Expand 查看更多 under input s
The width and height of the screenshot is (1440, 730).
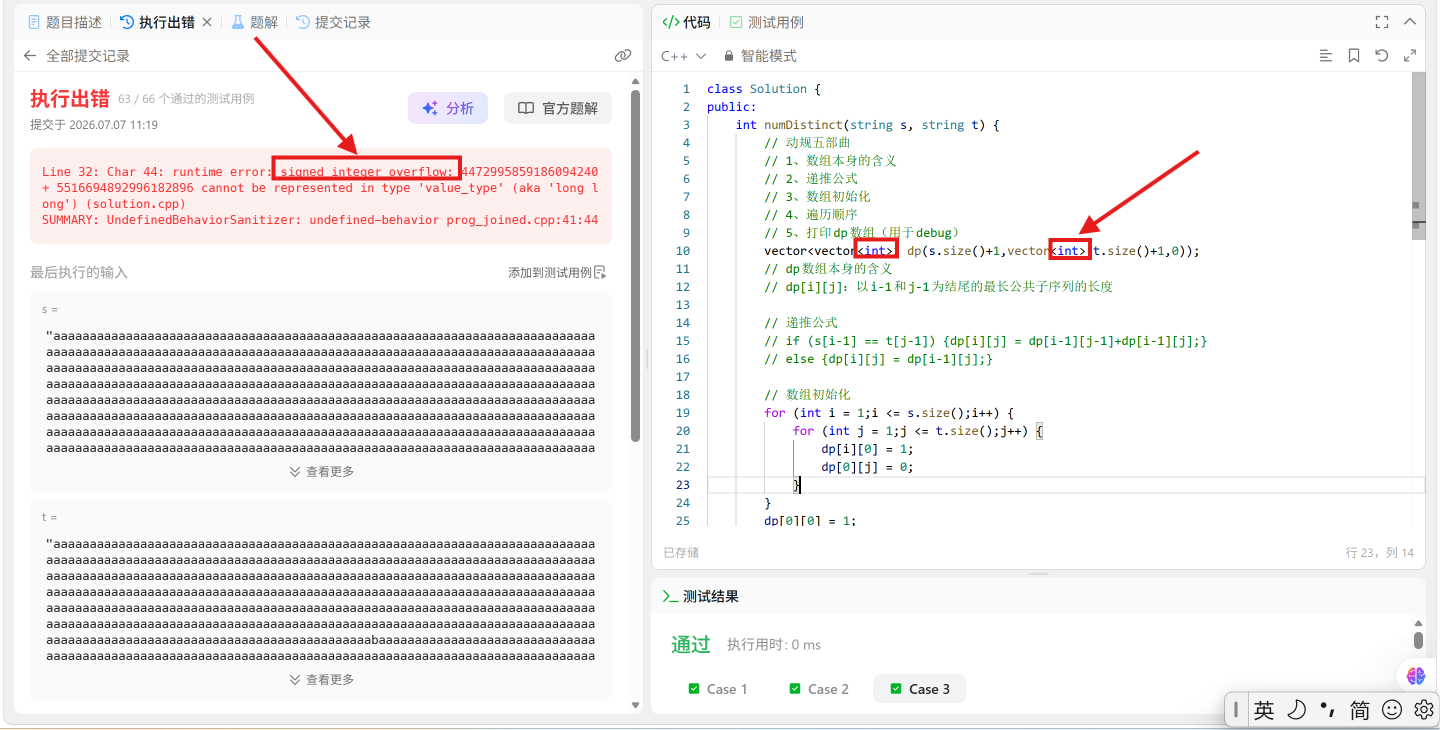(x=322, y=472)
